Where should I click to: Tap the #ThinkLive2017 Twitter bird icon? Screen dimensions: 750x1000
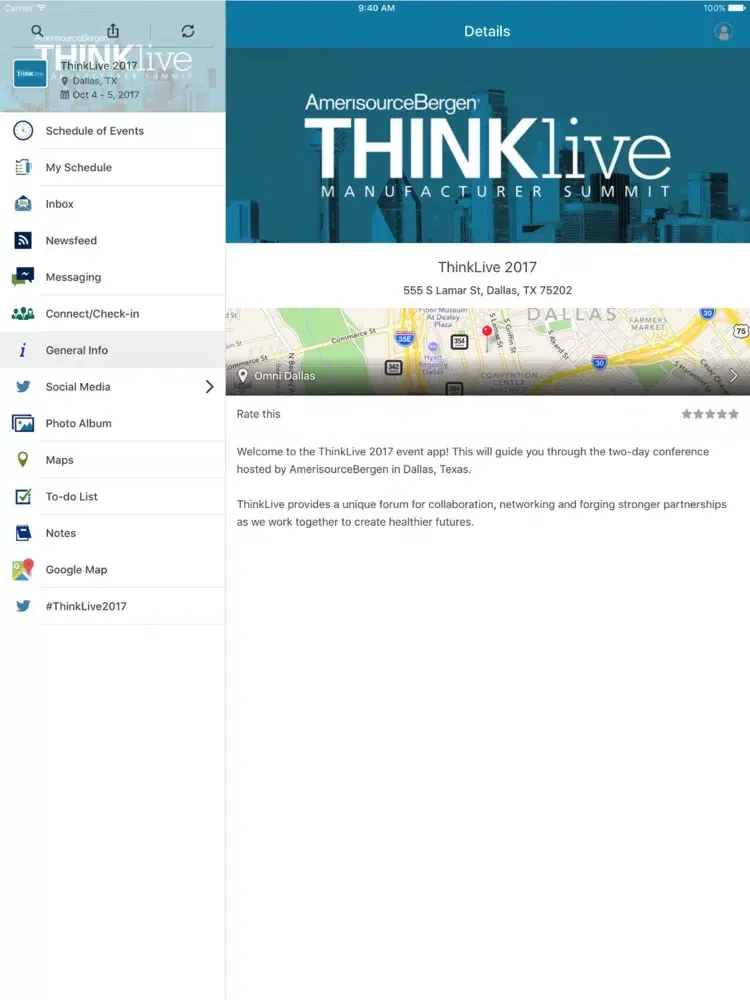23,606
